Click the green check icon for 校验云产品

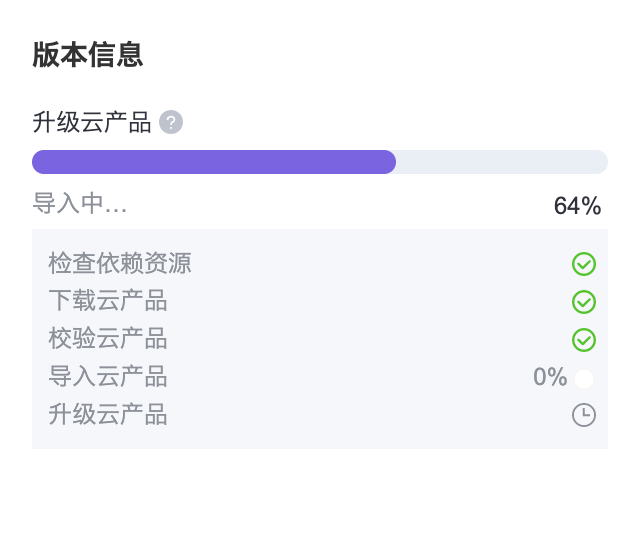(584, 340)
